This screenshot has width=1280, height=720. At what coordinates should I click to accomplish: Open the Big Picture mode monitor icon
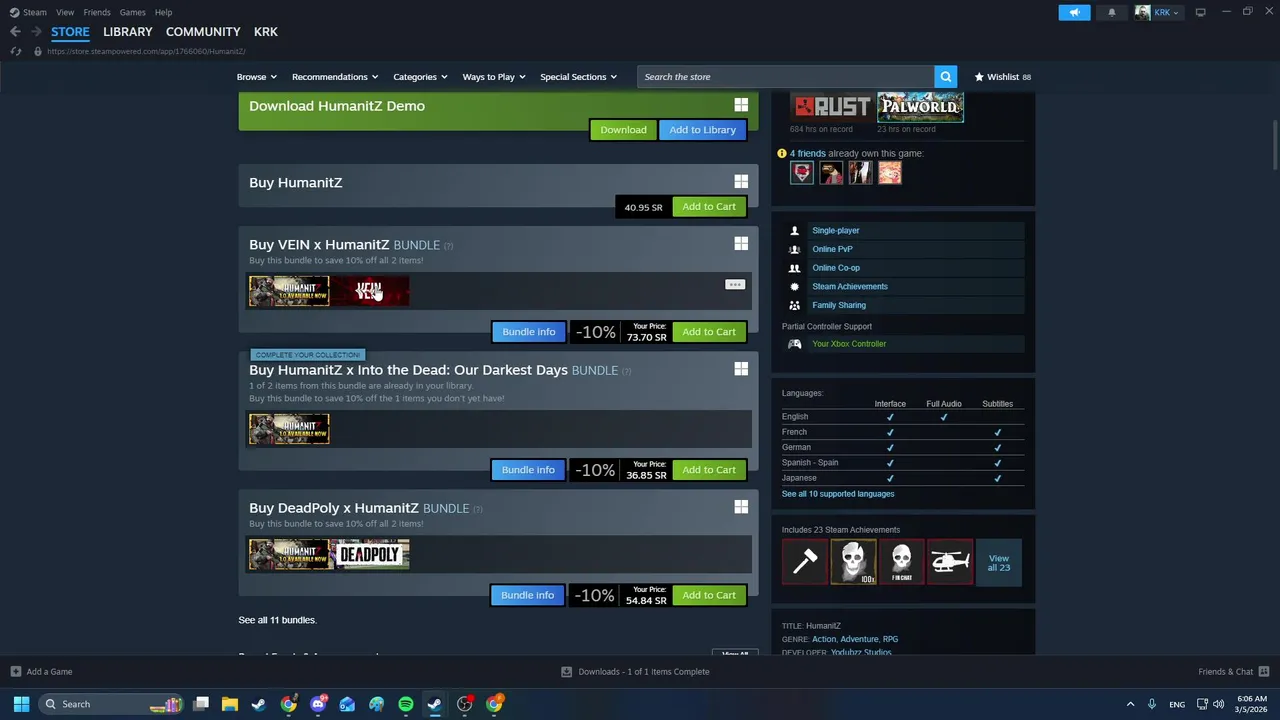click(x=1200, y=12)
